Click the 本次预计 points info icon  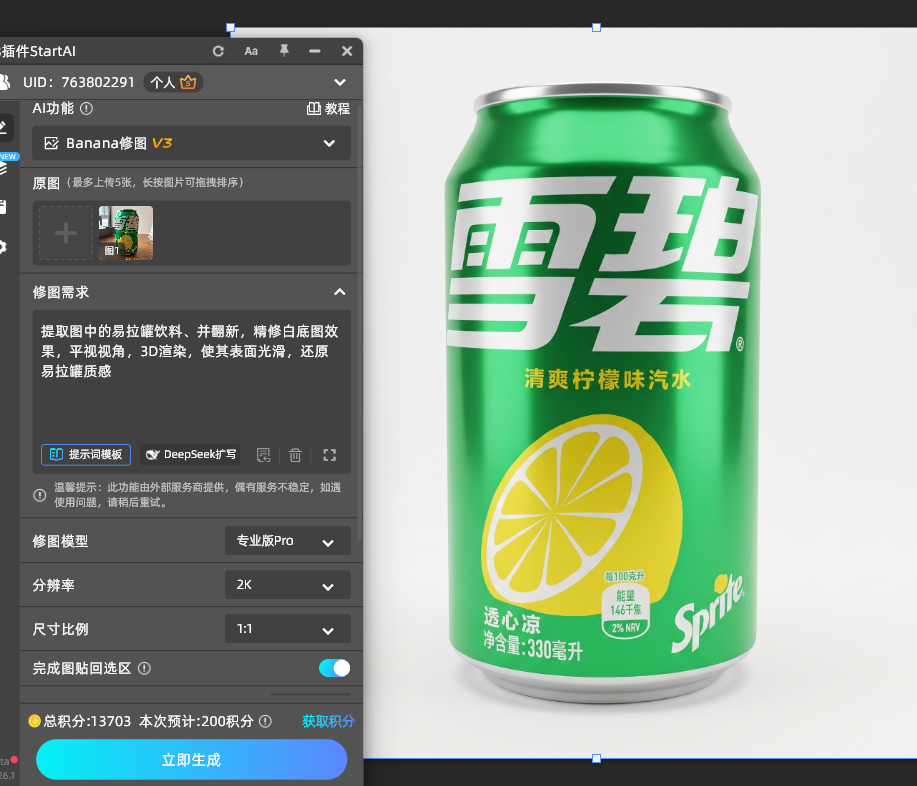pos(266,721)
